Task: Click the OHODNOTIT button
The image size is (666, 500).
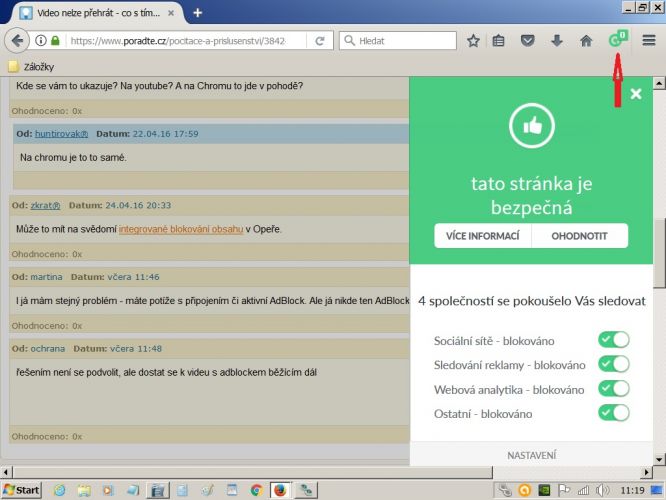Action: point(579,236)
